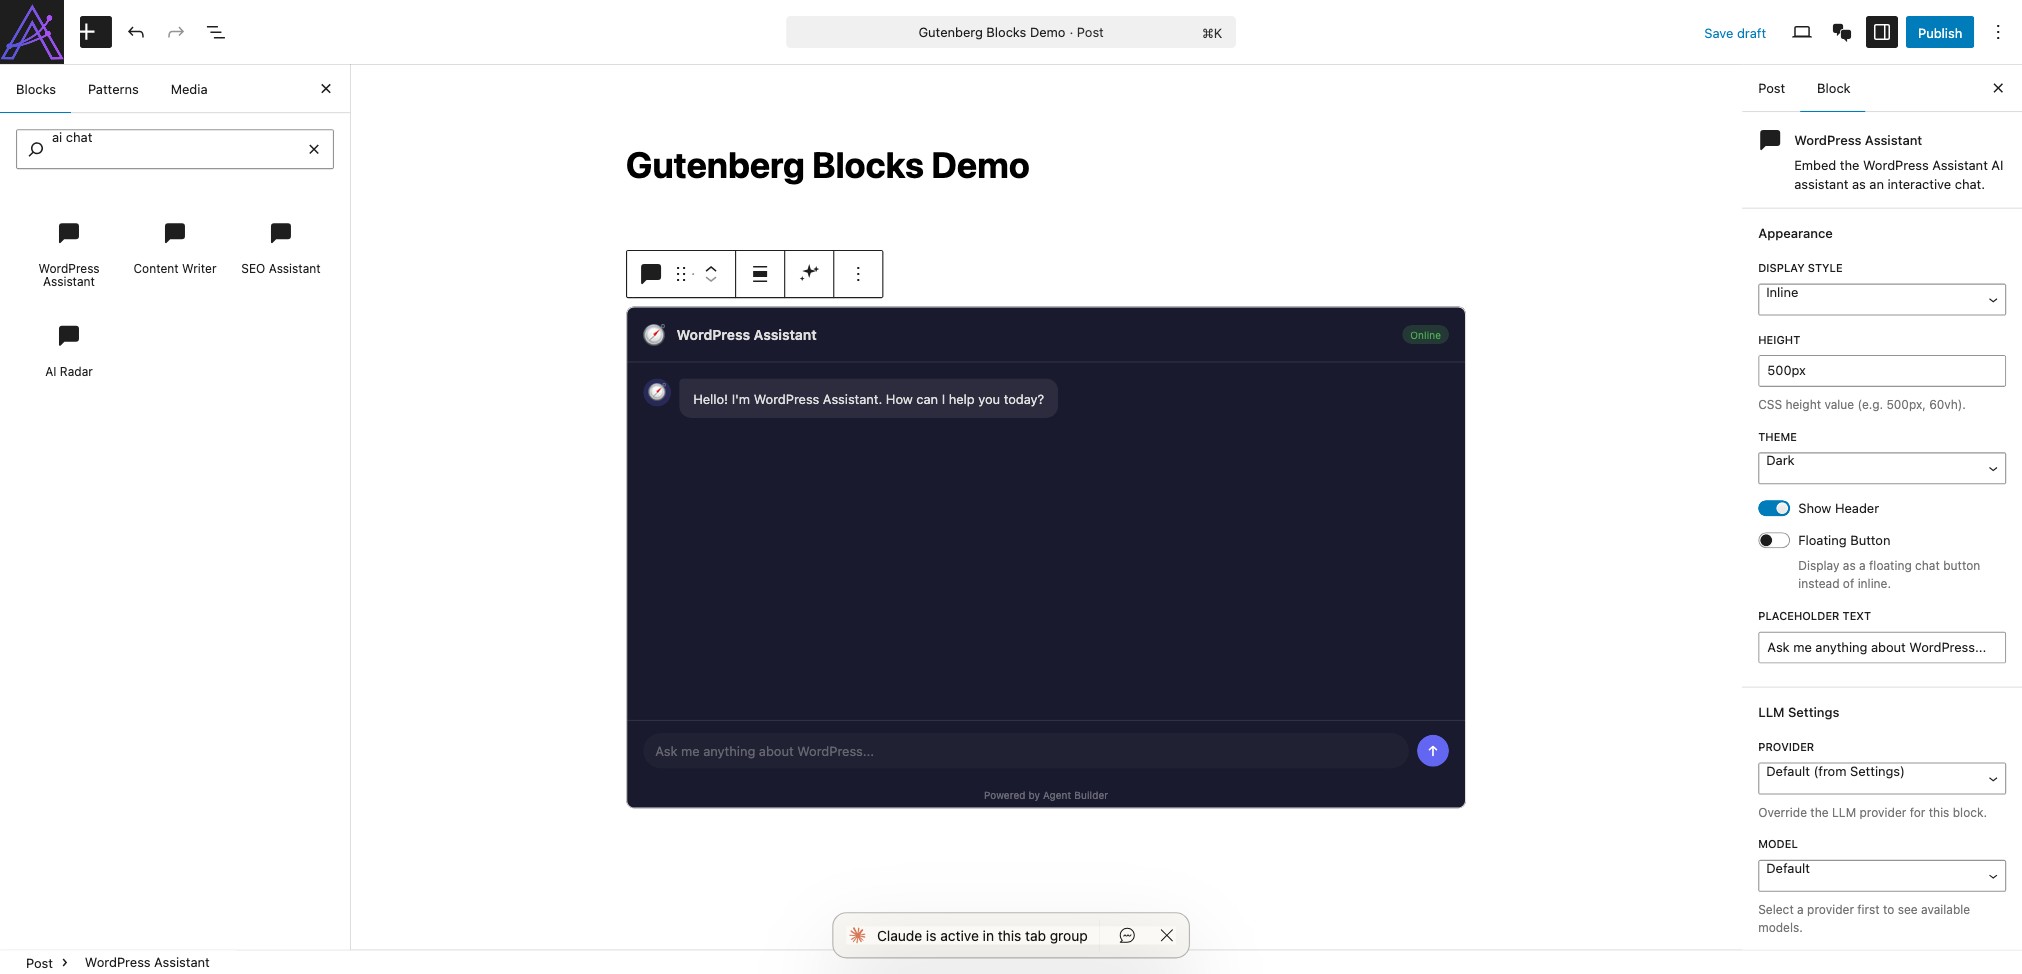Switch to the Patterns tab
This screenshot has height=974, width=2022.
113,89
